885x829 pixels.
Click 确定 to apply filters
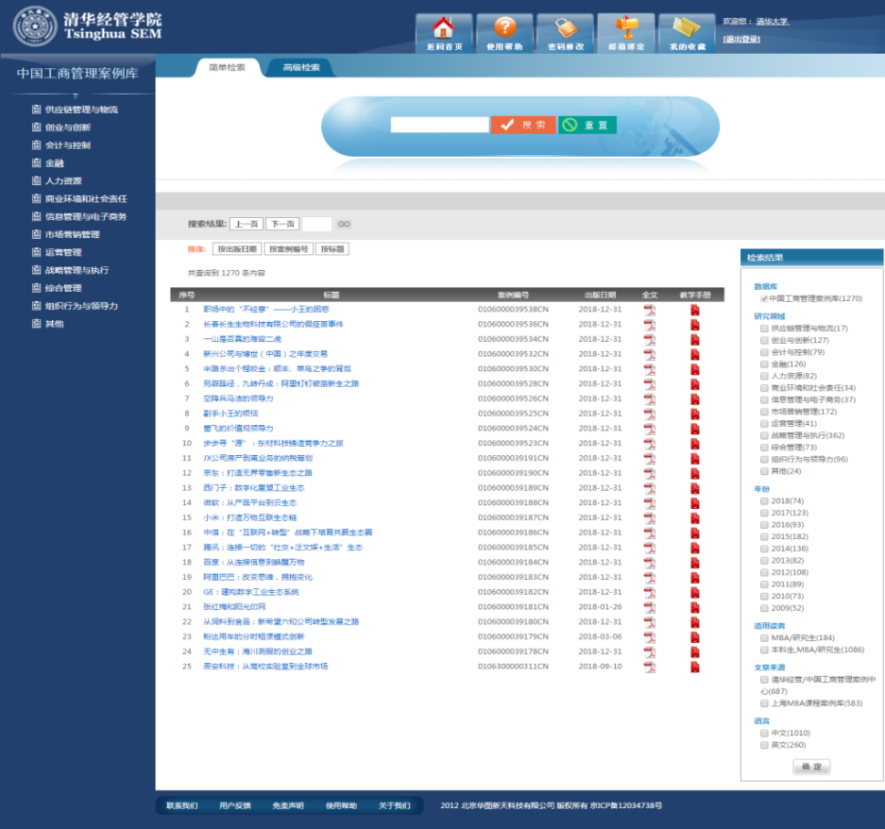pos(812,766)
